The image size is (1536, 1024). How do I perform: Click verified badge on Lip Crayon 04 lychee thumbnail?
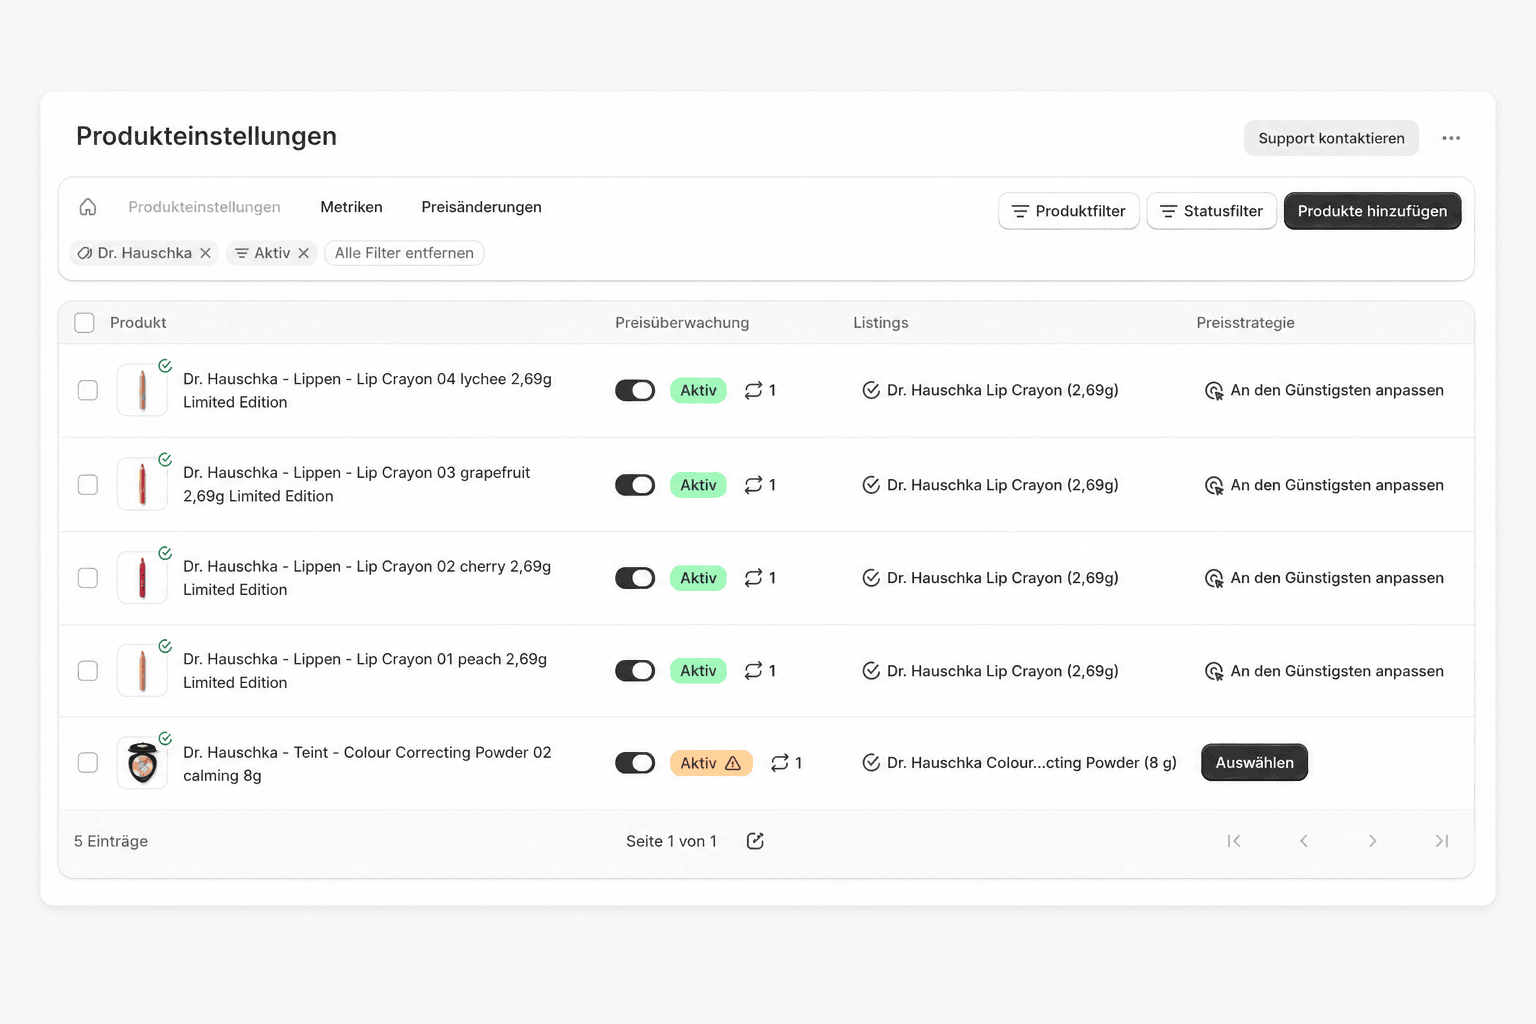click(x=165, y=366)
